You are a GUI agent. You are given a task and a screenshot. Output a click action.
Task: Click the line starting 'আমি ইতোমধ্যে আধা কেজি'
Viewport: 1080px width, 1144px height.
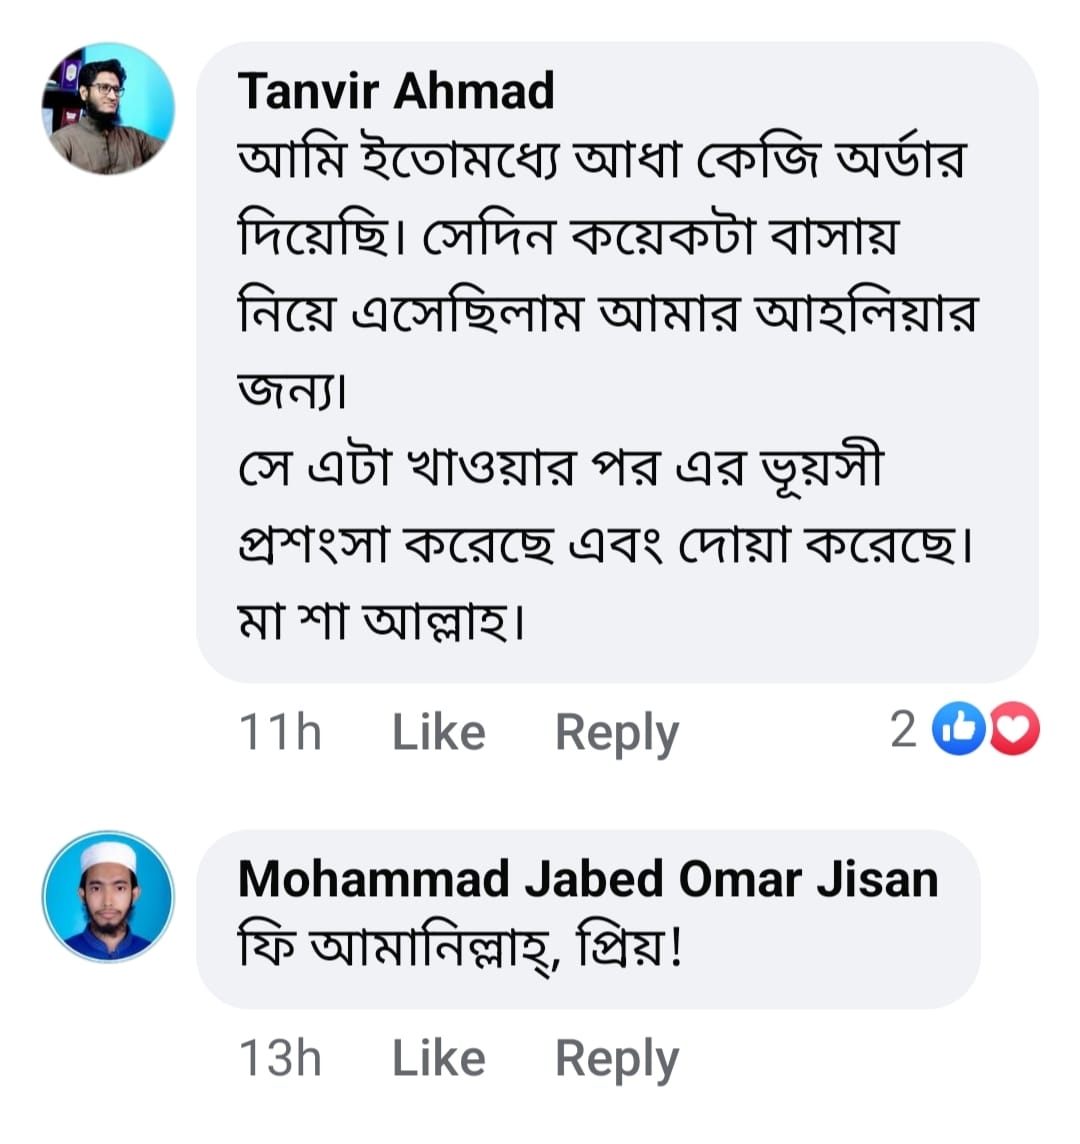pyautogui.click(x=602, y=160)
